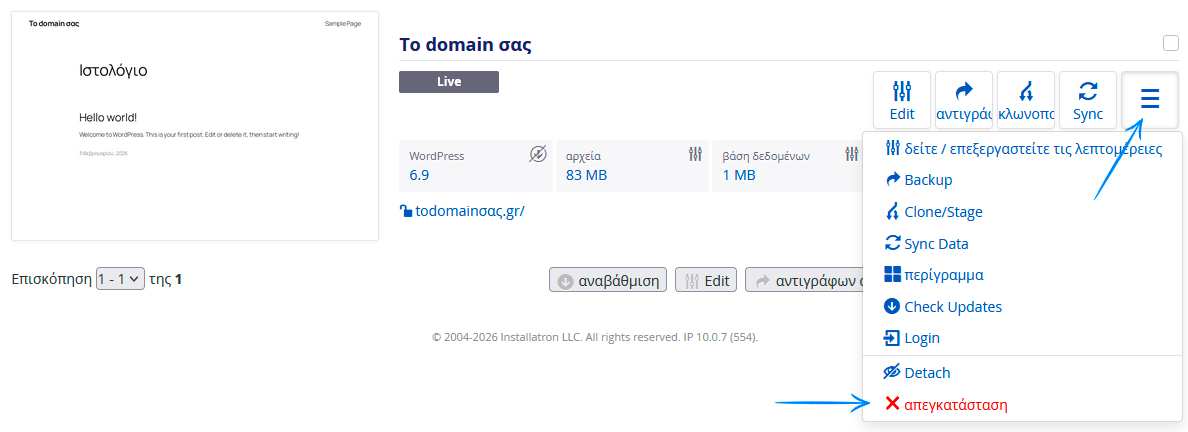
Task: Click the padlock icon beside site URL
Action: tap(406, 211)
